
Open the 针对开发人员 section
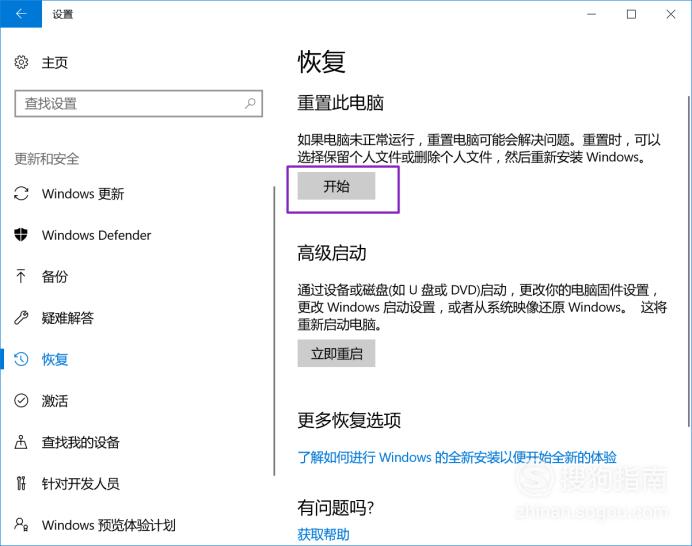[80, 484]
